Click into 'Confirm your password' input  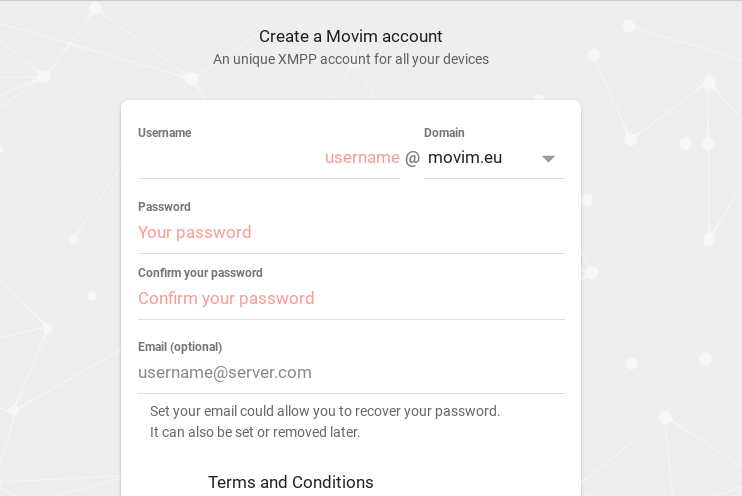coord(350,299)
